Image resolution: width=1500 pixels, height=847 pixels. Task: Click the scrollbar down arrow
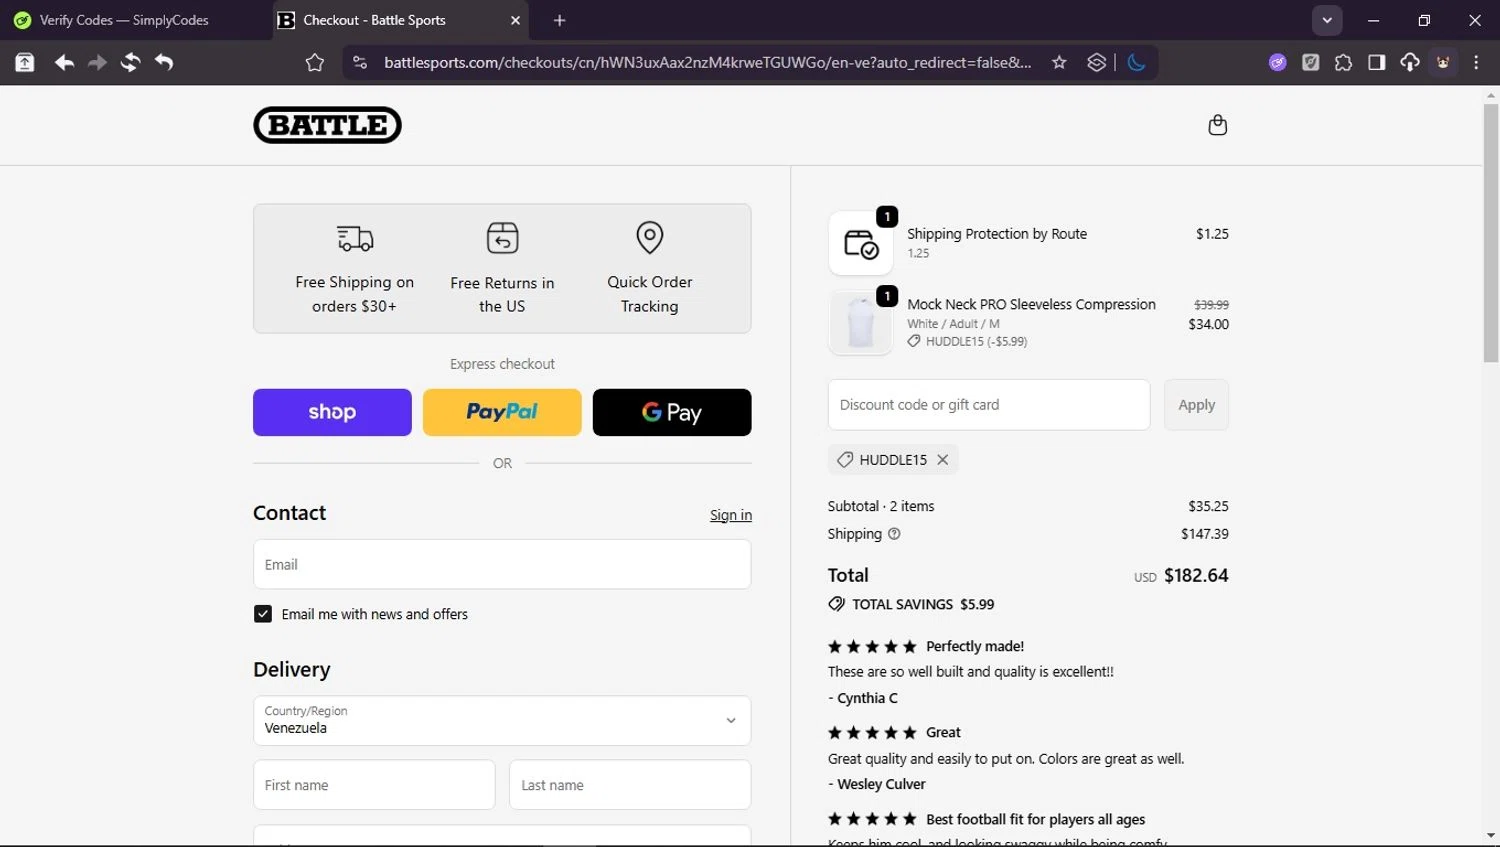coord(1491,836)
